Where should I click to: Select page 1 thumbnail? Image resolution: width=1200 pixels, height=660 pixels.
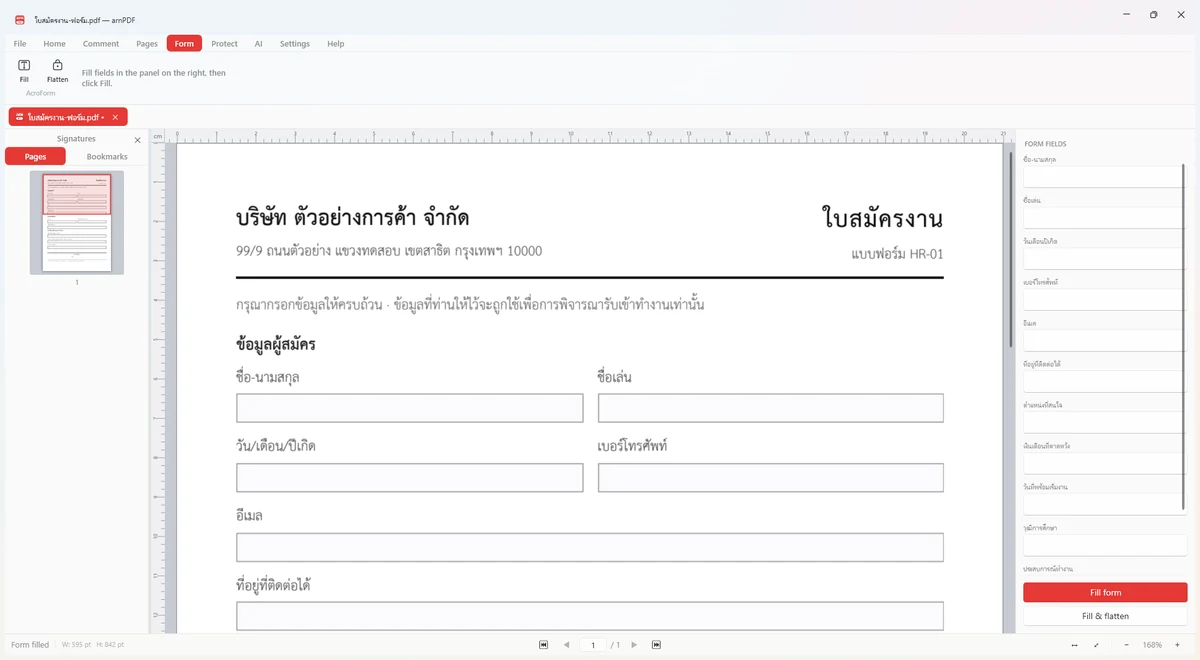click(77, 222)
